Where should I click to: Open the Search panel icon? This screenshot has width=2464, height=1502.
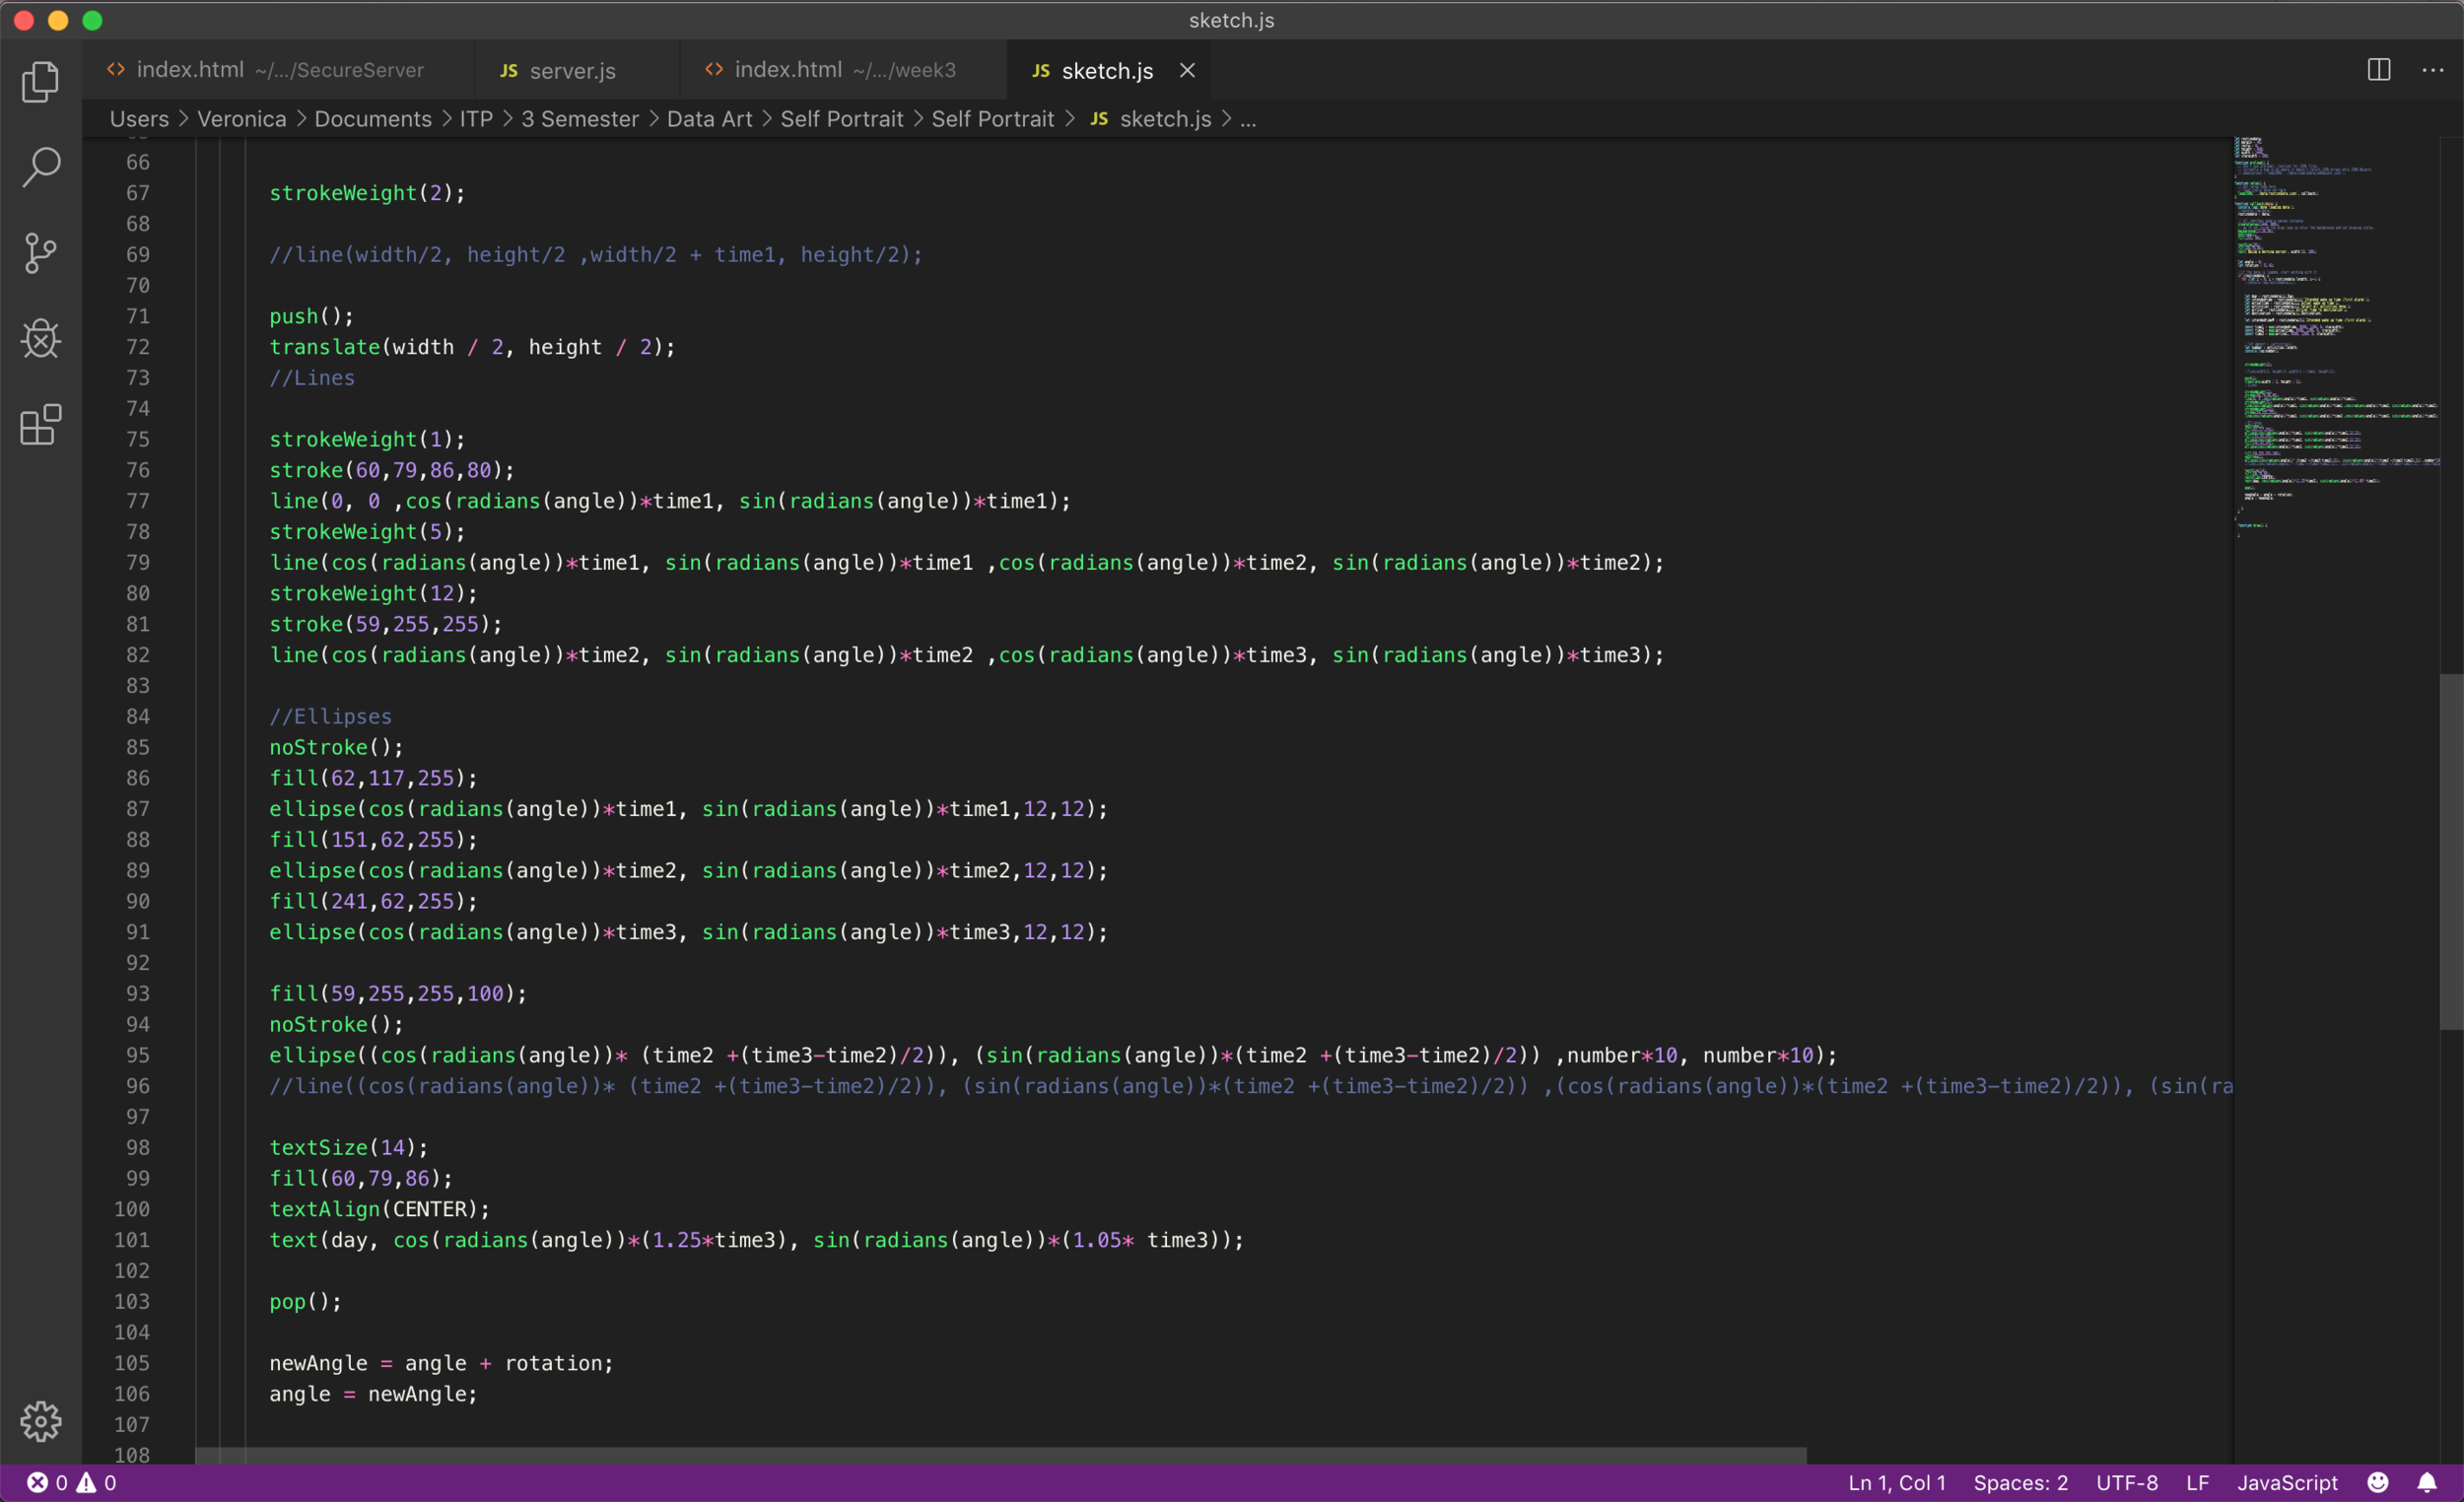click(40, 167)
